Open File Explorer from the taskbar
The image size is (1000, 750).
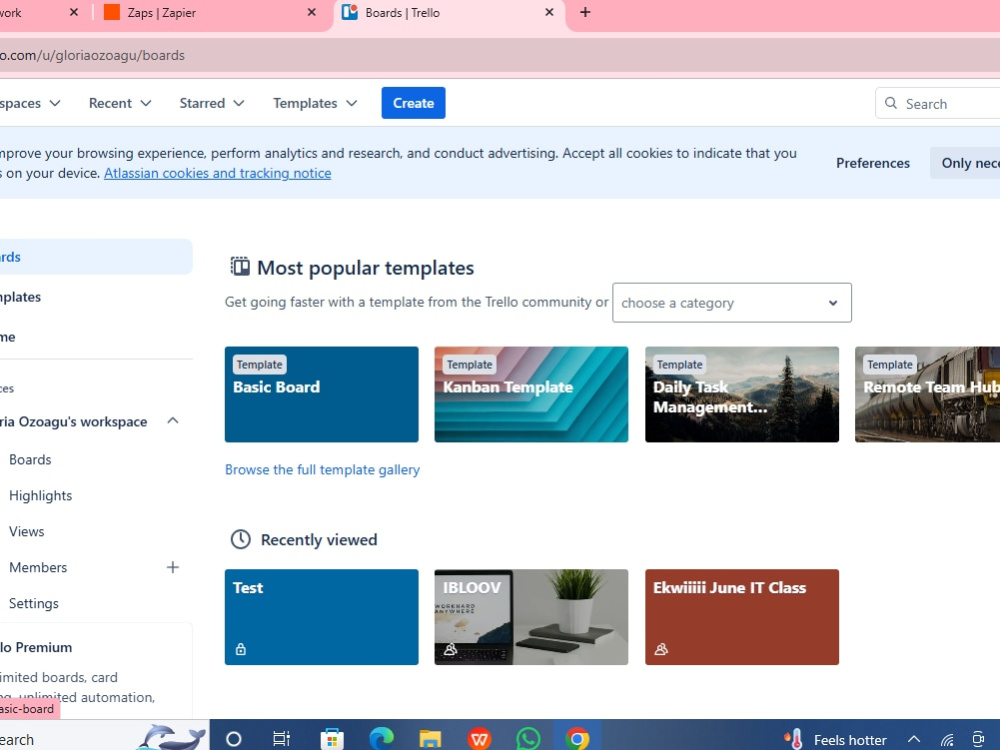[430, 739]
